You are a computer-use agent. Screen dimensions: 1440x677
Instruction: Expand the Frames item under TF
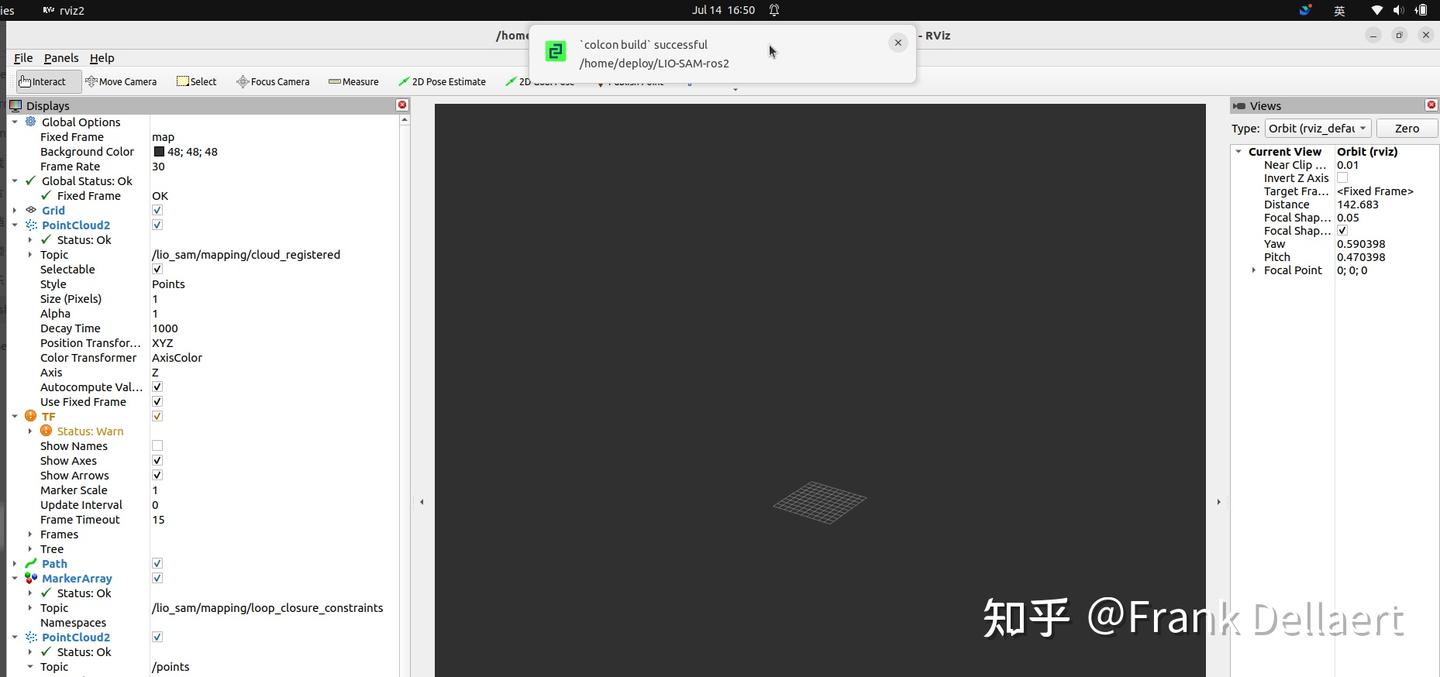(28, 534)
